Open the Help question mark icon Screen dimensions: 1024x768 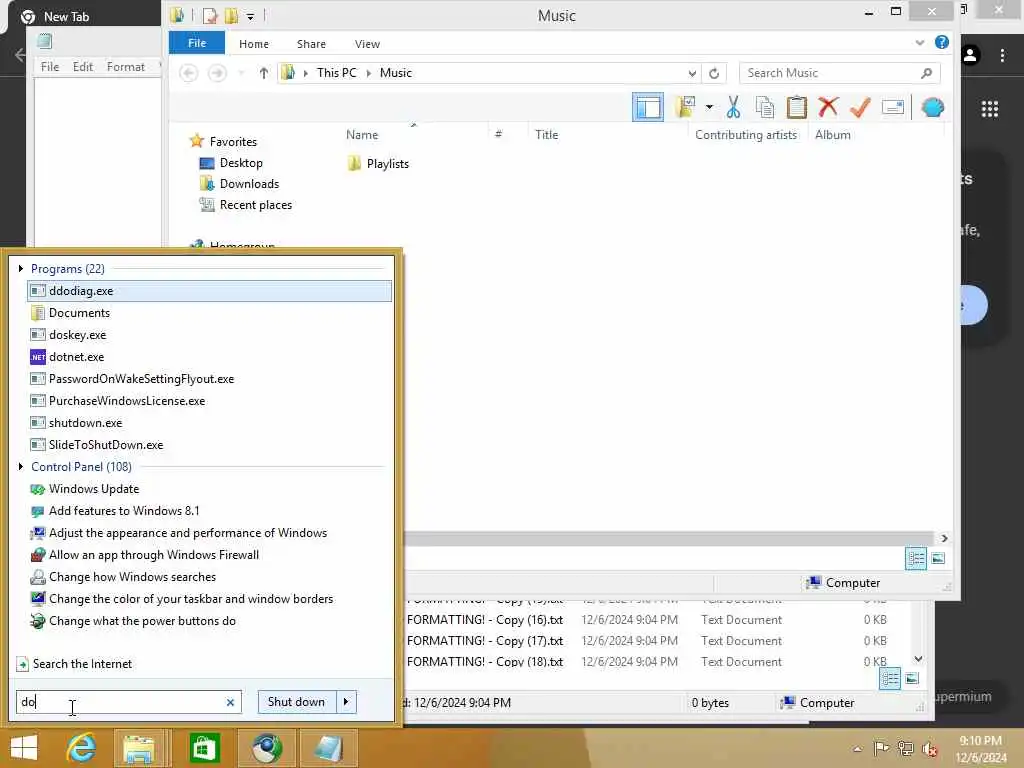tap(941, 42)
